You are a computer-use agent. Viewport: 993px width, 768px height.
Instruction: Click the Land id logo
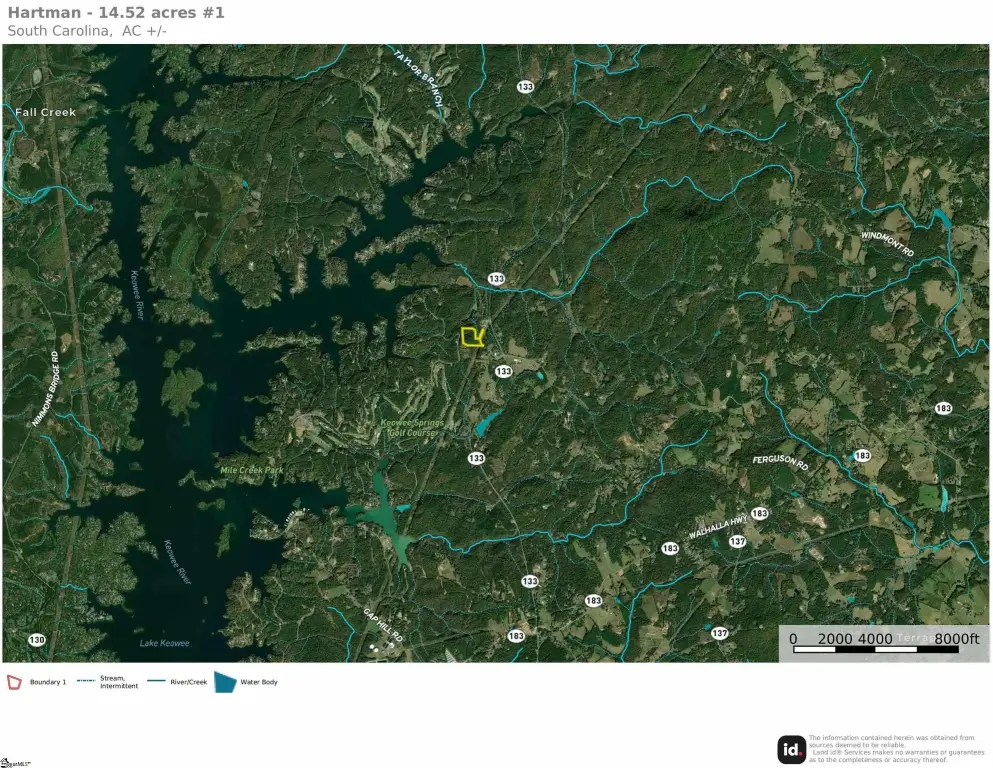(792, 749)
